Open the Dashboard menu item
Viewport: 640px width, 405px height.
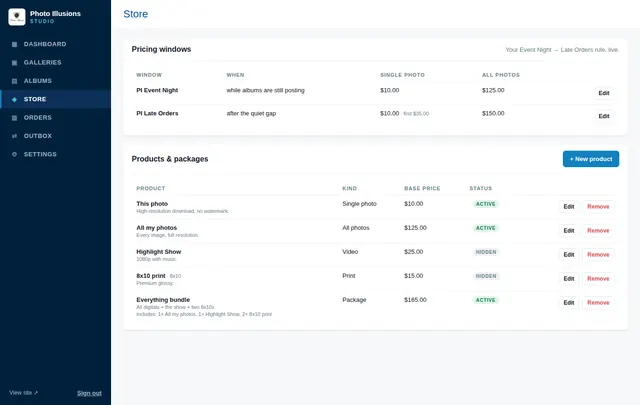click(x=56, y=44)
